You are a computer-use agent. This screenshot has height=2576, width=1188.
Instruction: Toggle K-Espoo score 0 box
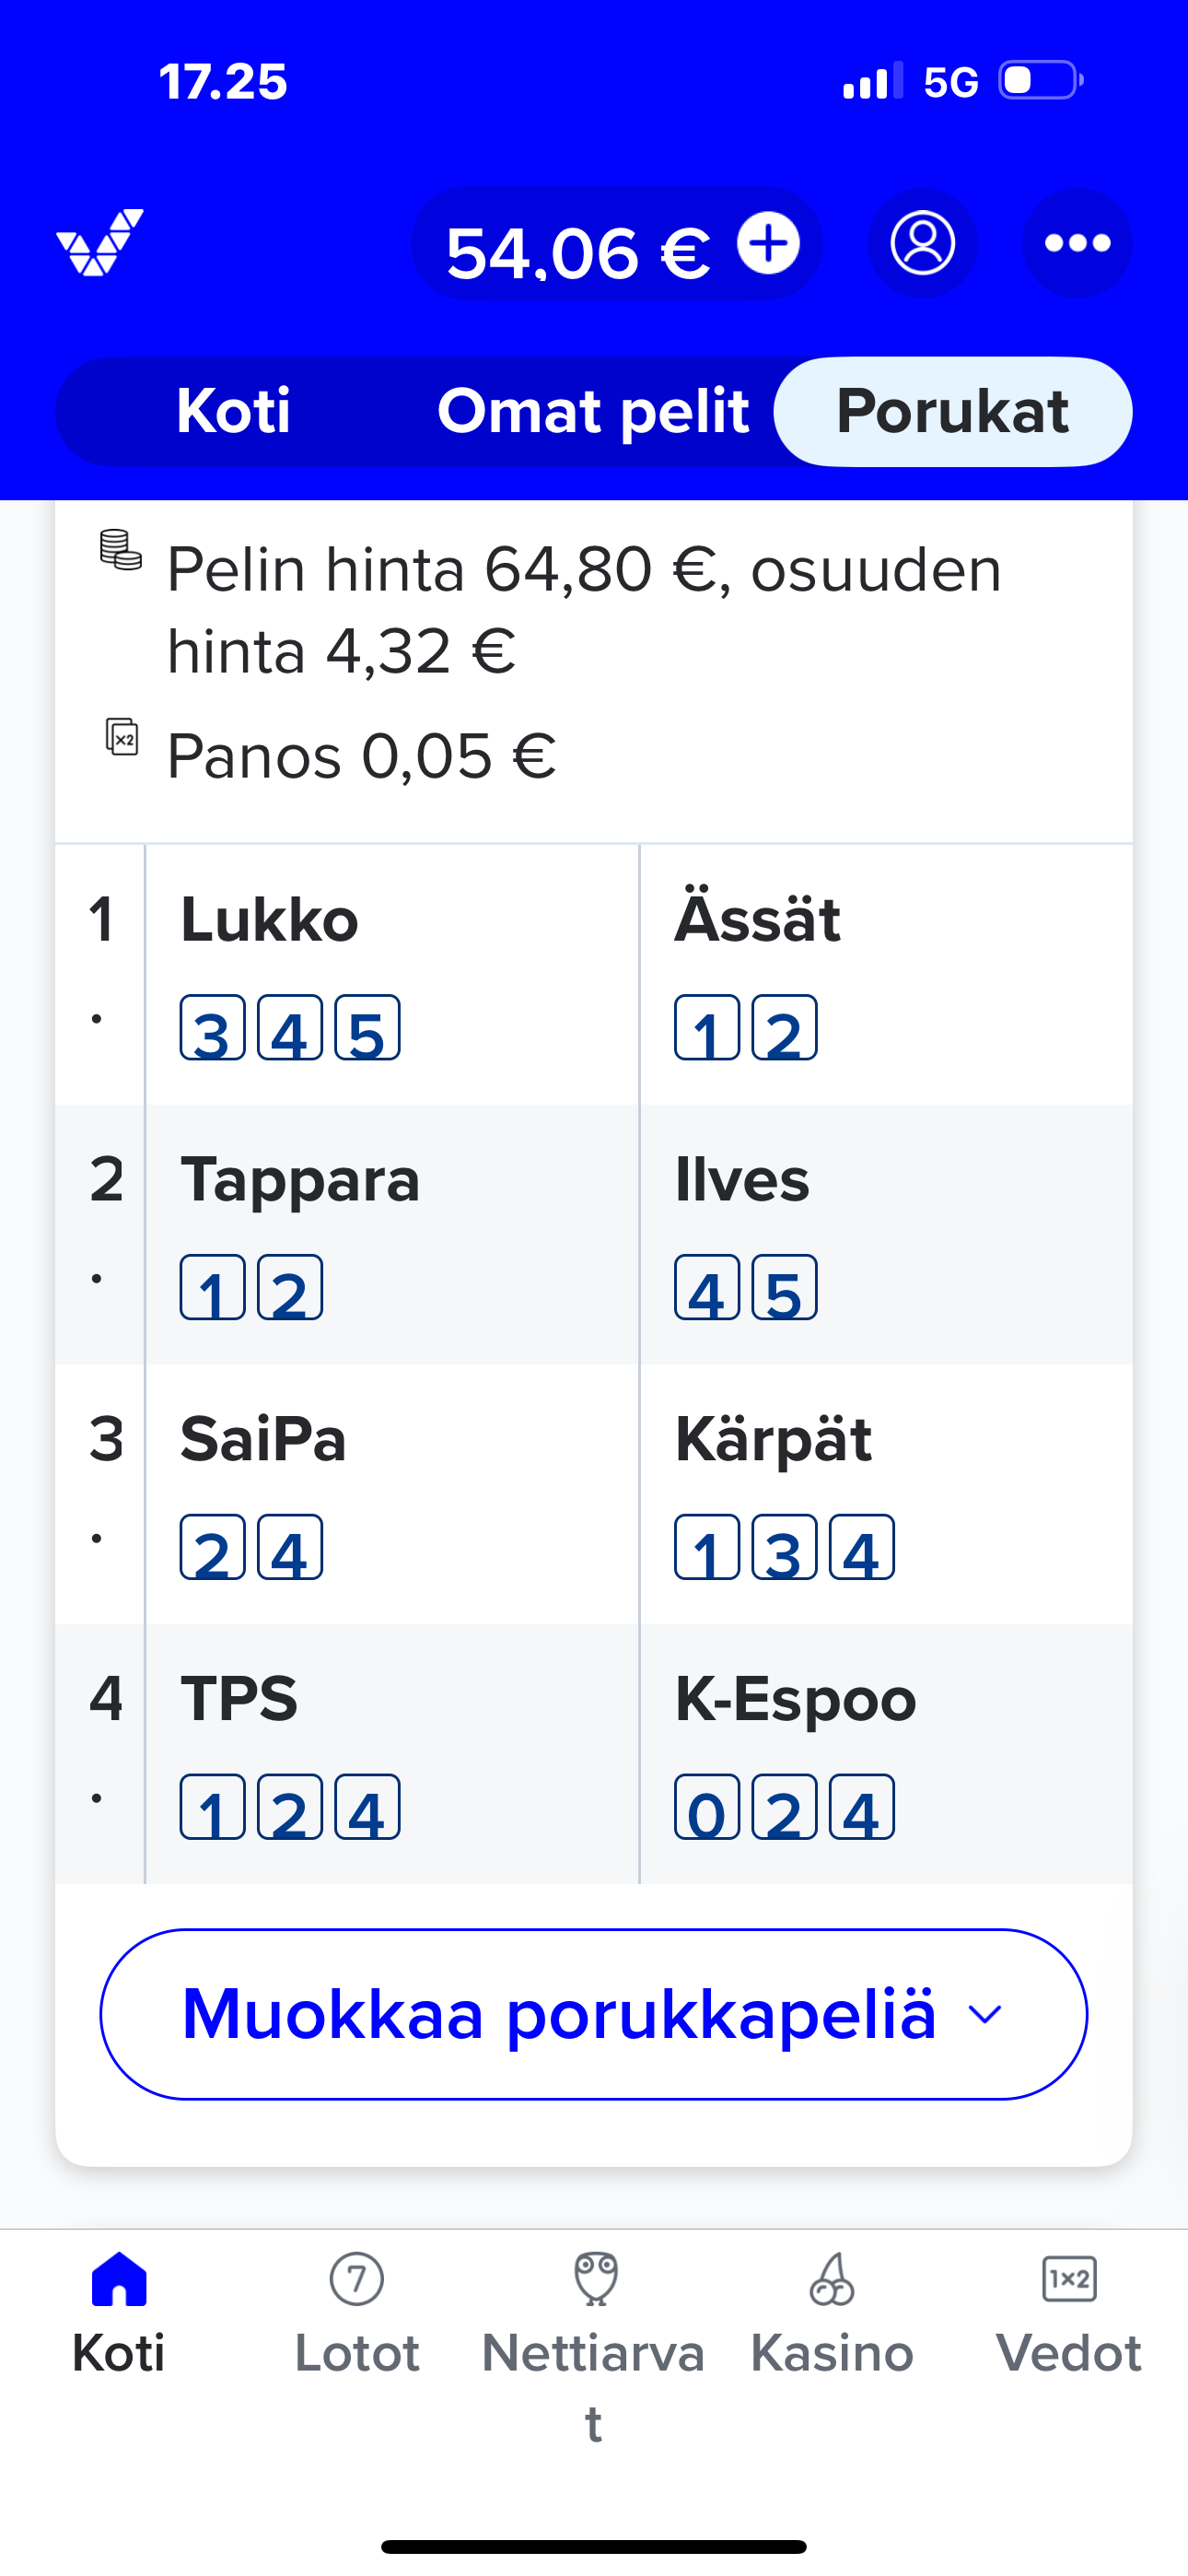706,1807
